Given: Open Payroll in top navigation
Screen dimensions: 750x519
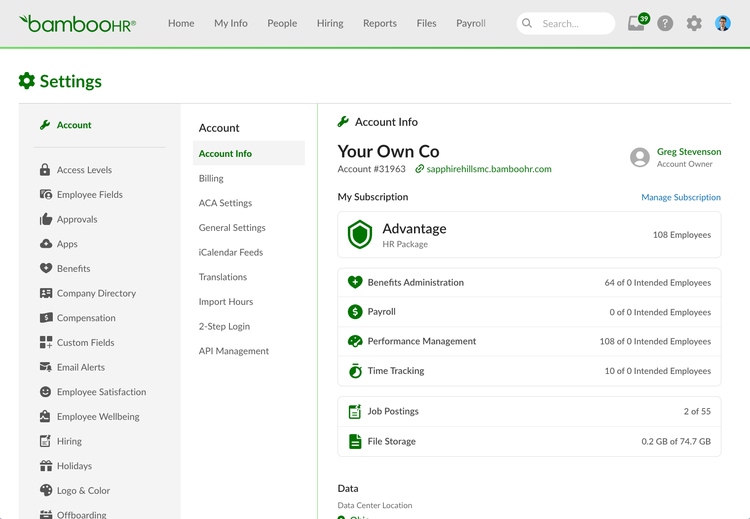Looking at the screenshot, I should point(471,23).
